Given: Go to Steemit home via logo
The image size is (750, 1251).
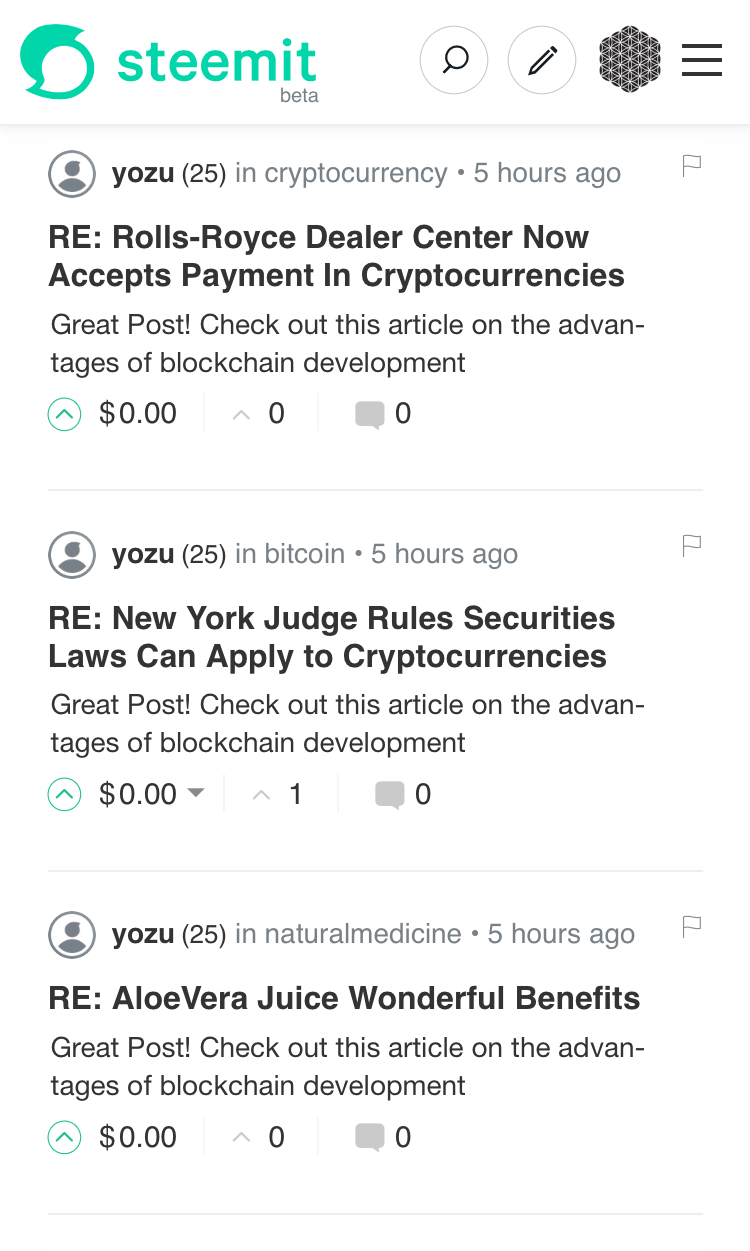Looking at the screenshot, I should (169, 63).
